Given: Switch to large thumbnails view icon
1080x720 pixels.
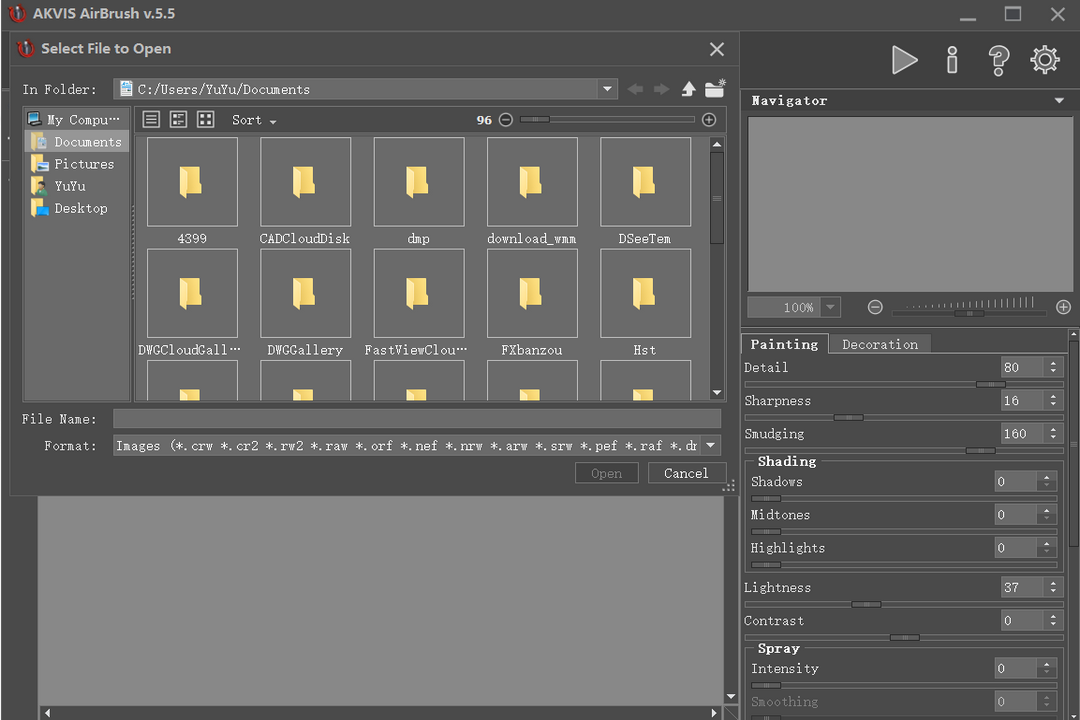Looking at the screenshot, I should [206, 120].
